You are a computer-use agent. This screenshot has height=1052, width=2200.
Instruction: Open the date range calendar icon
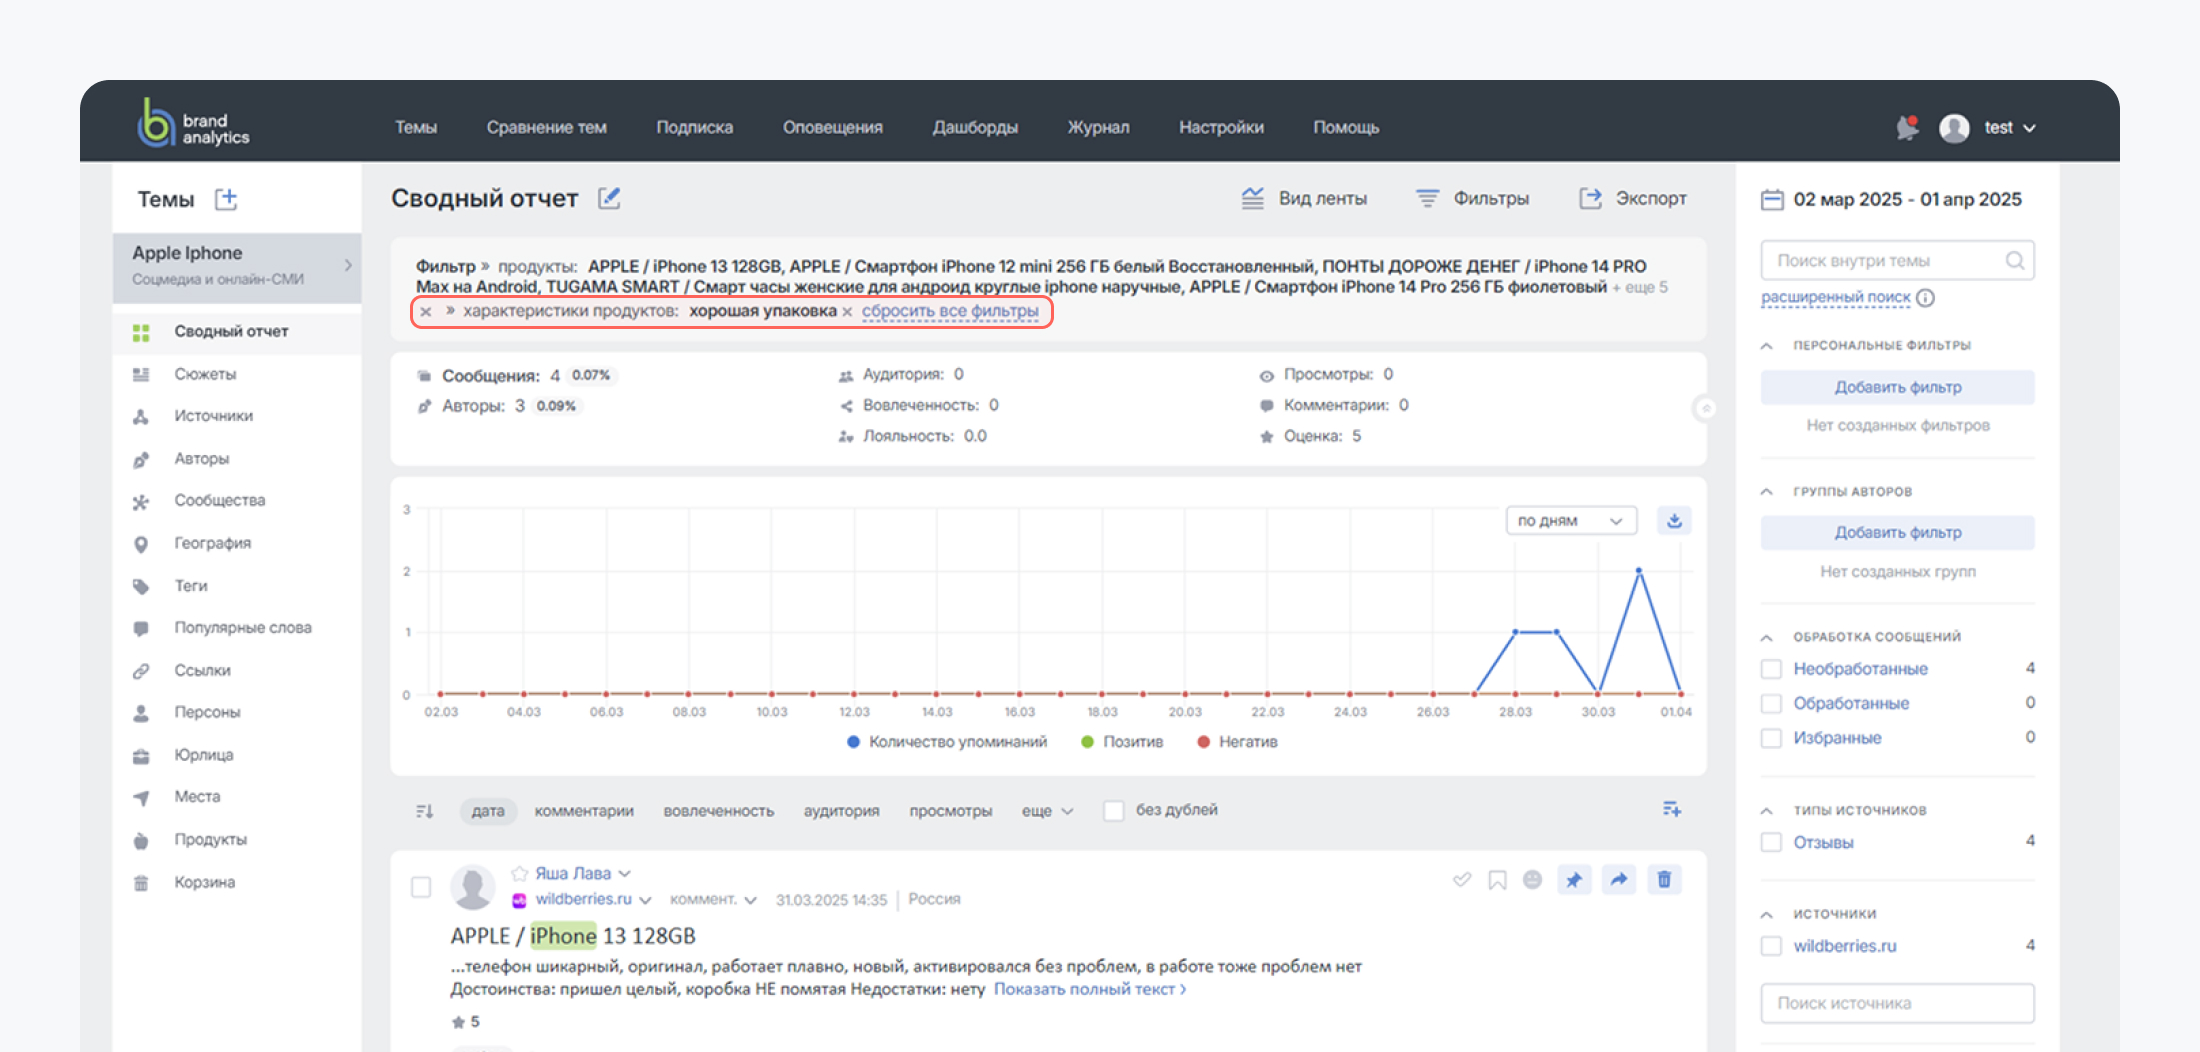1772,199
